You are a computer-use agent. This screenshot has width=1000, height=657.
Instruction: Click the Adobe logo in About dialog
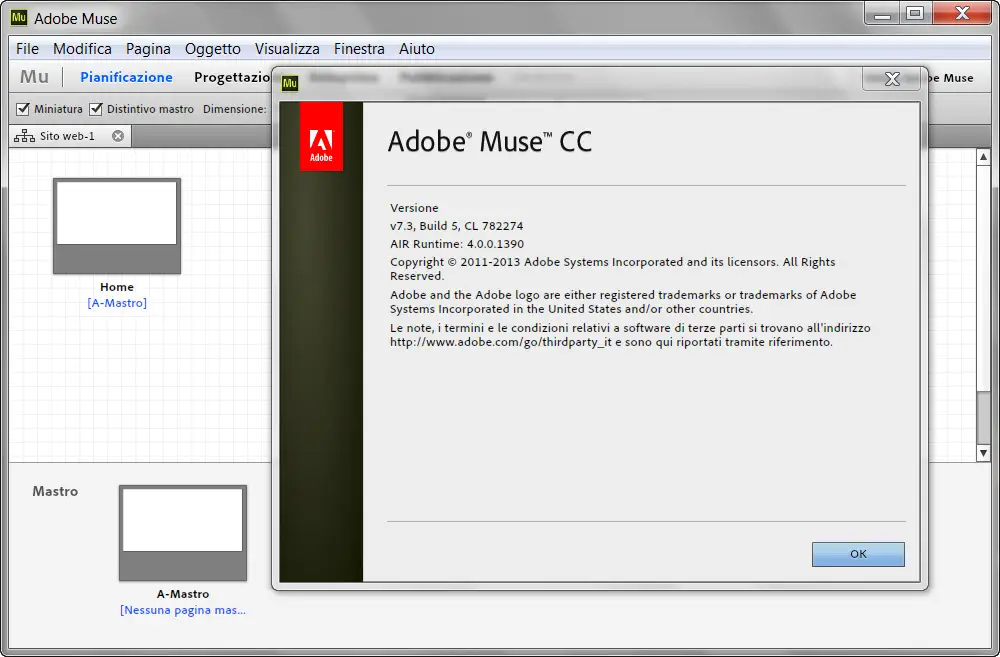(x=321, y=137)
